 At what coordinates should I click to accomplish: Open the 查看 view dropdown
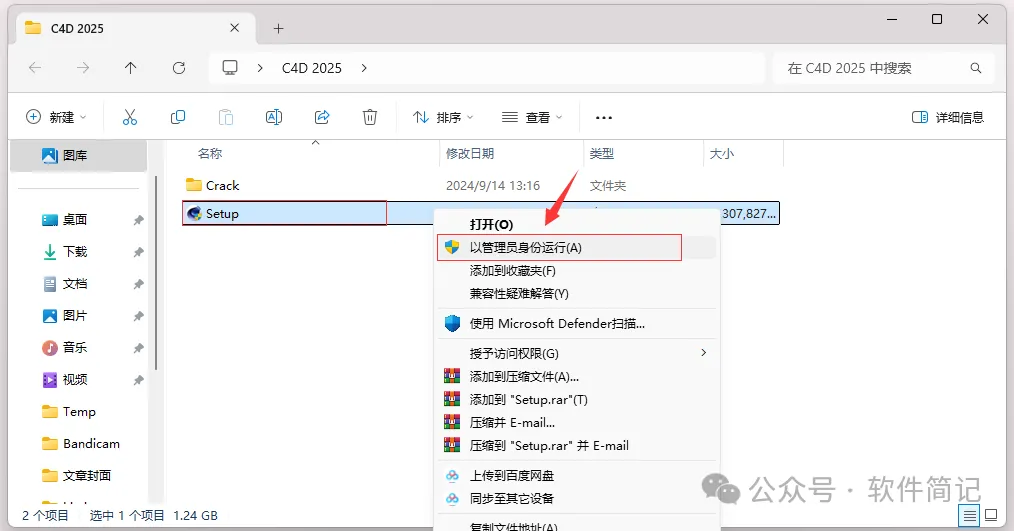coord(532,117)
